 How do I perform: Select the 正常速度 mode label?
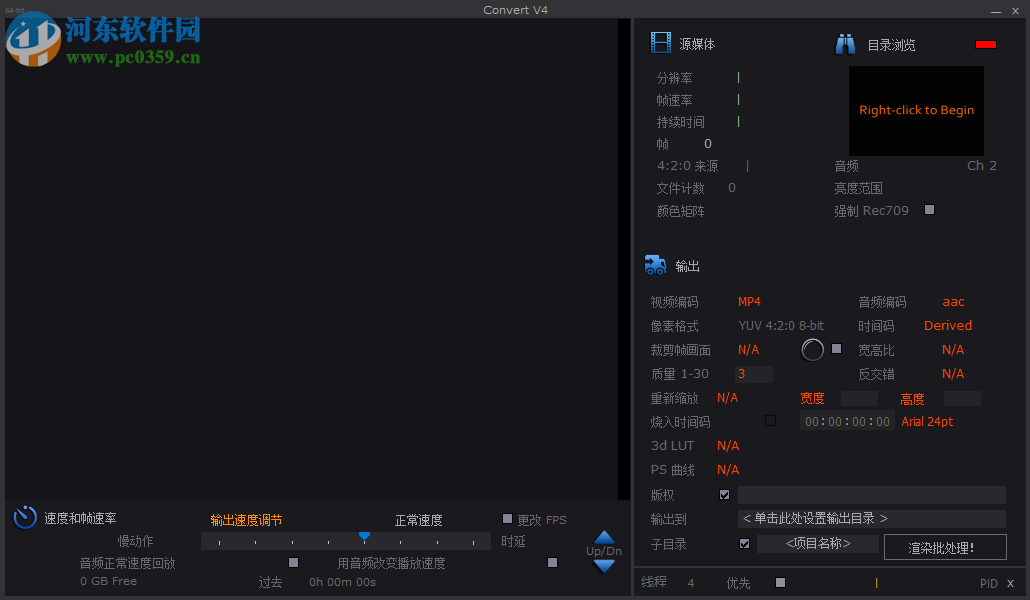coord(418,519)
